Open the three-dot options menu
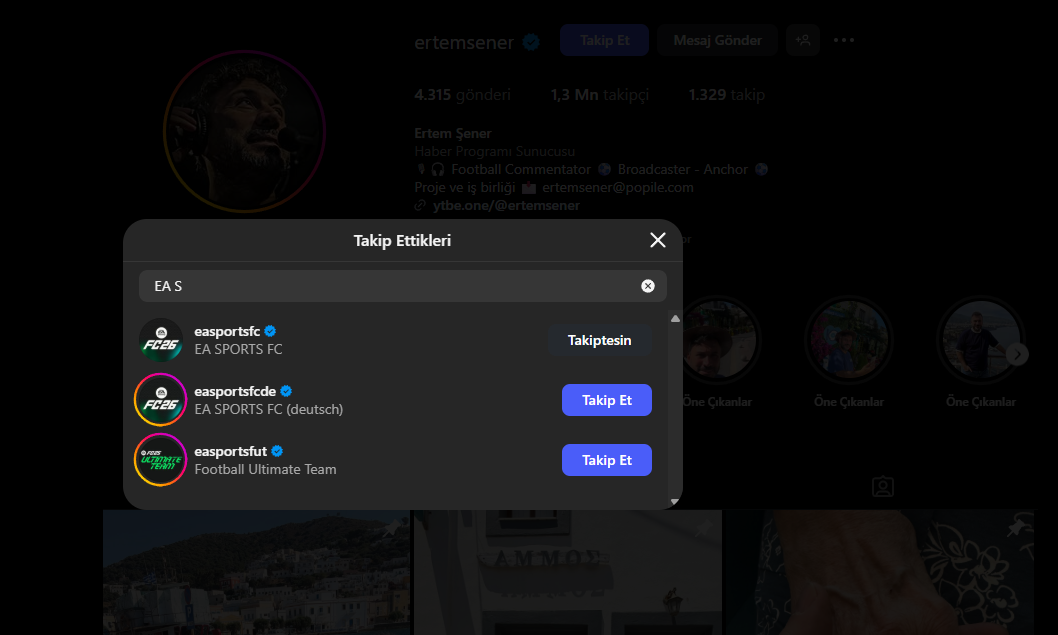 (843, 40)
